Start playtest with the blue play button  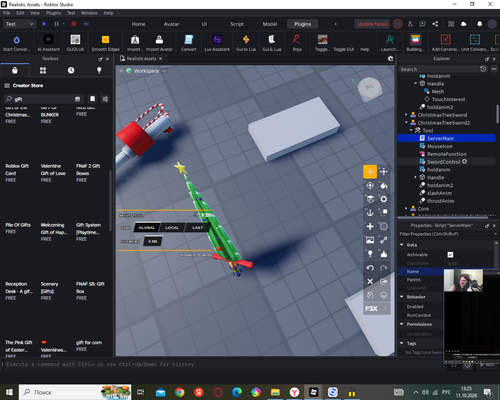(44, 24)
